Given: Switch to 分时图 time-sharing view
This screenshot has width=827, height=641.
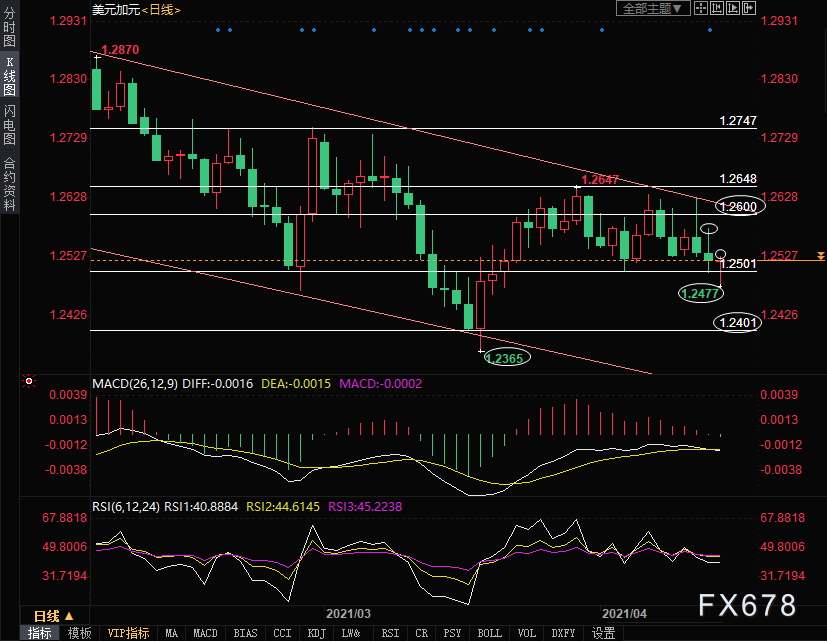Looking at the screenshot, I should pos(9,26).
